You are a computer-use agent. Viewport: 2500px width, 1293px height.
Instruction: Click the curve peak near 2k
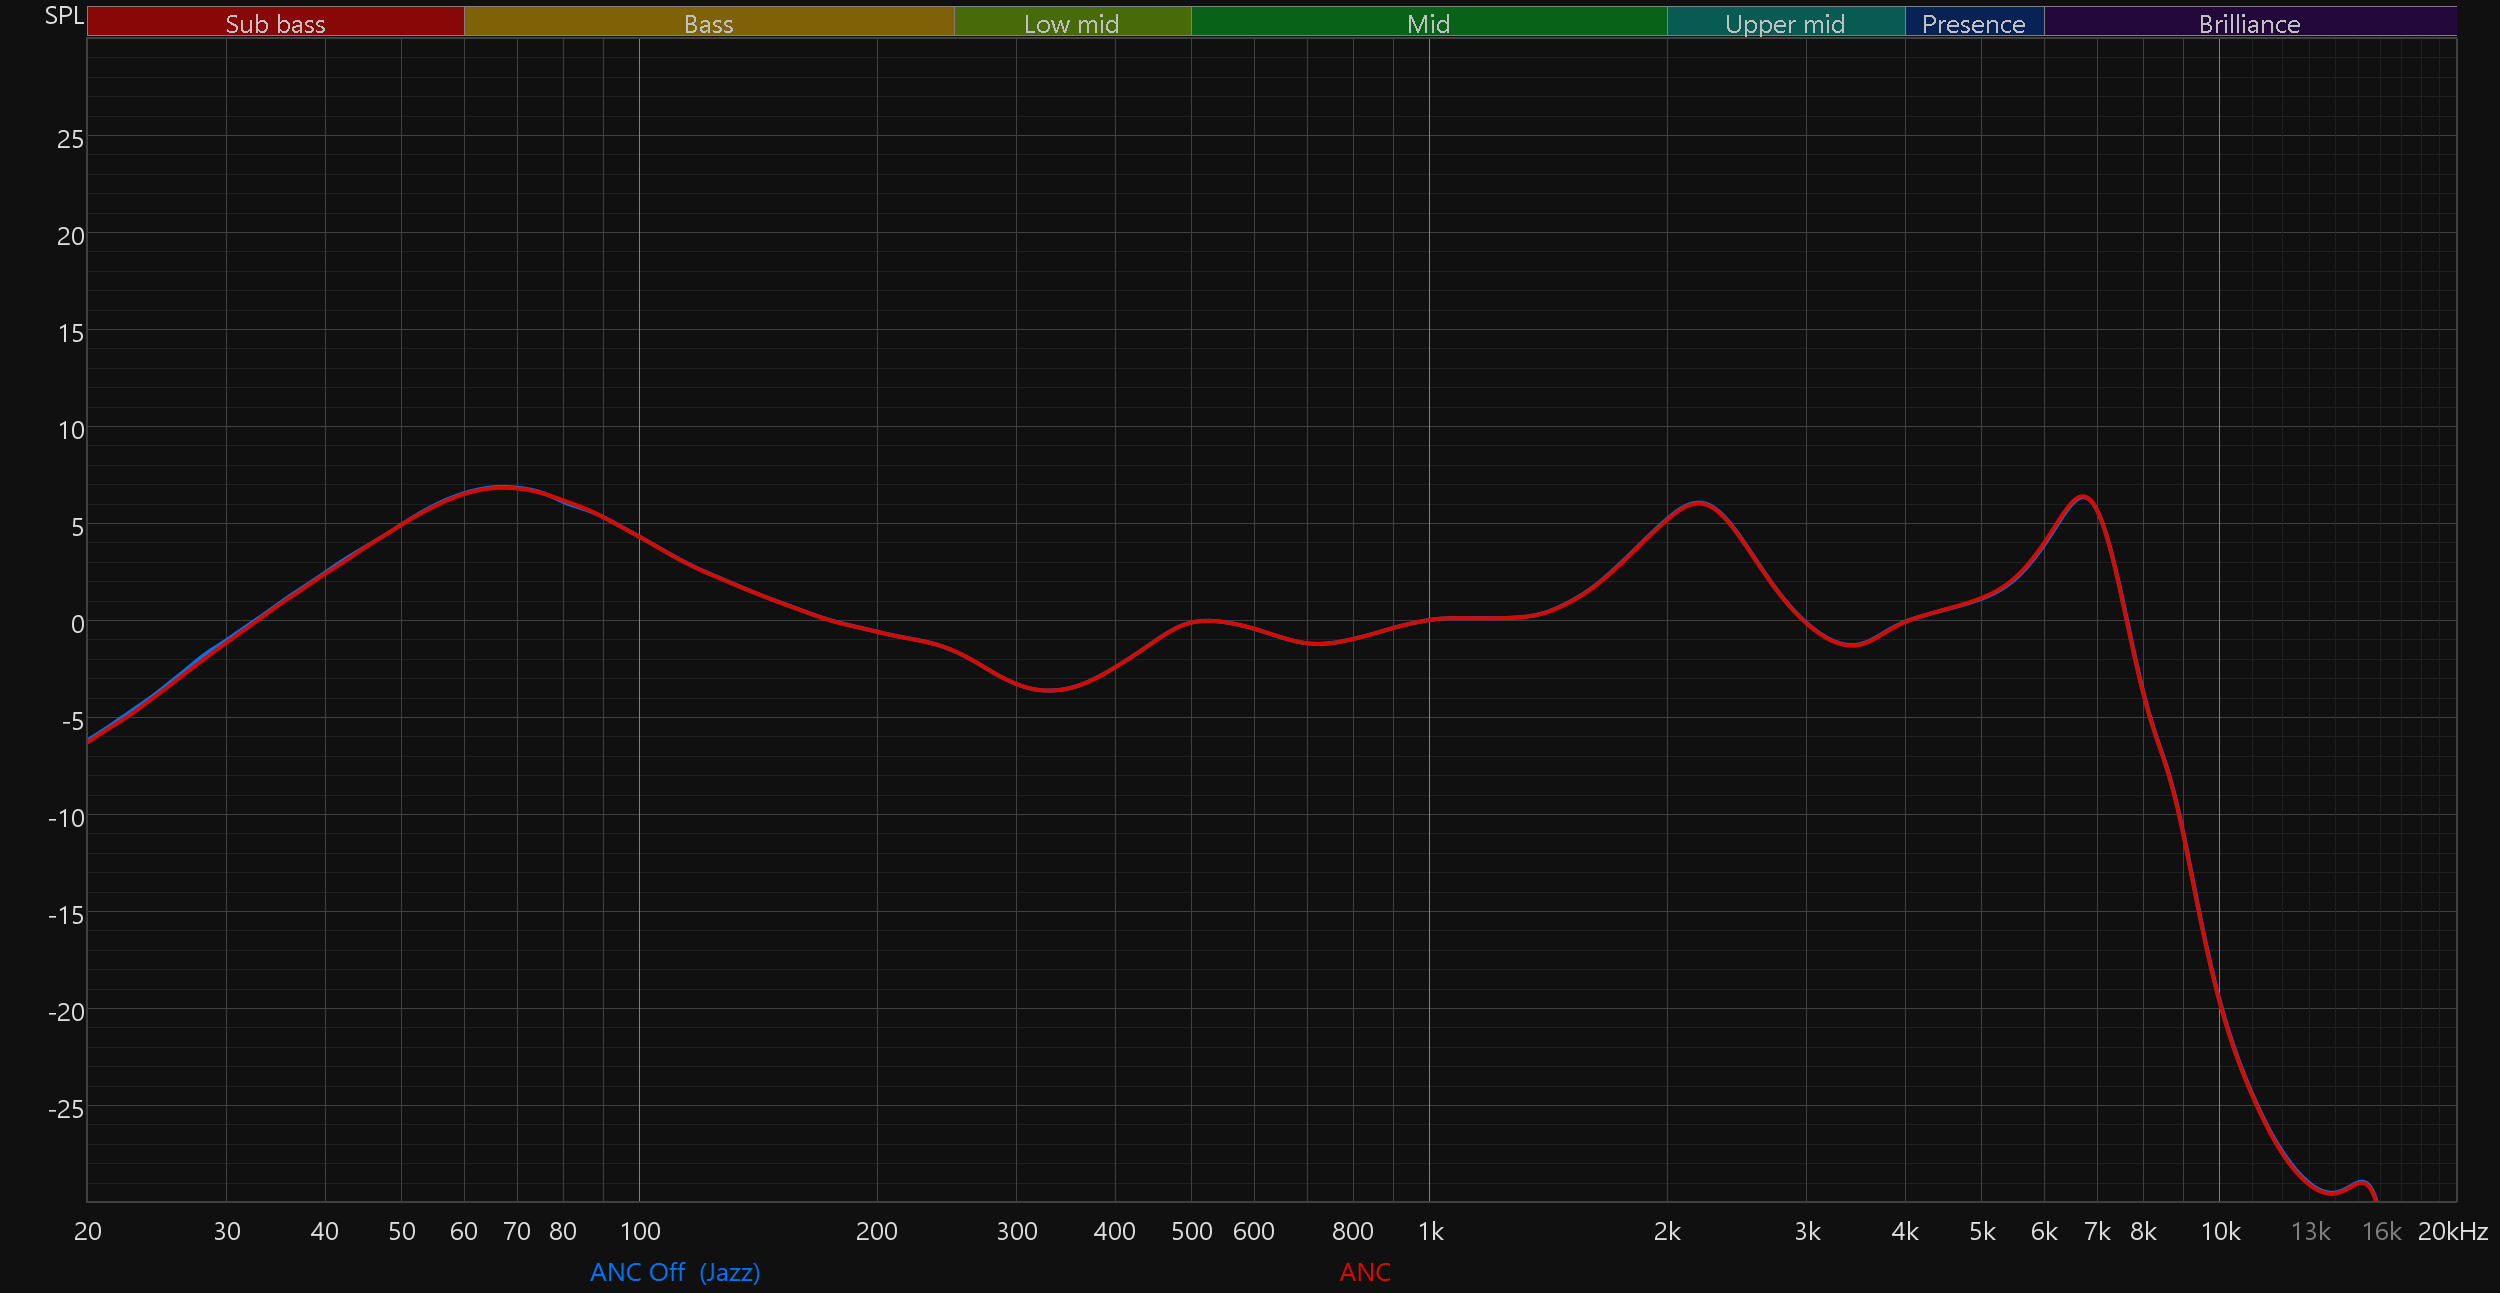1699,502
